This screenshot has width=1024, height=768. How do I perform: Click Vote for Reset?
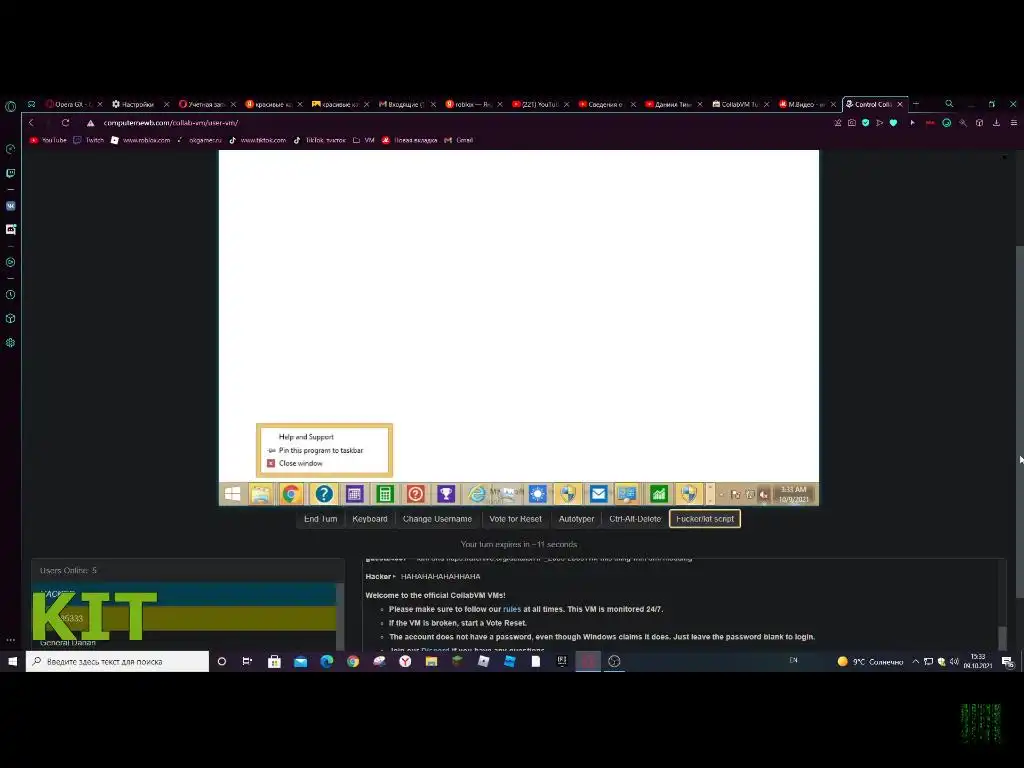pyautogui.click(x=515, y=519)
